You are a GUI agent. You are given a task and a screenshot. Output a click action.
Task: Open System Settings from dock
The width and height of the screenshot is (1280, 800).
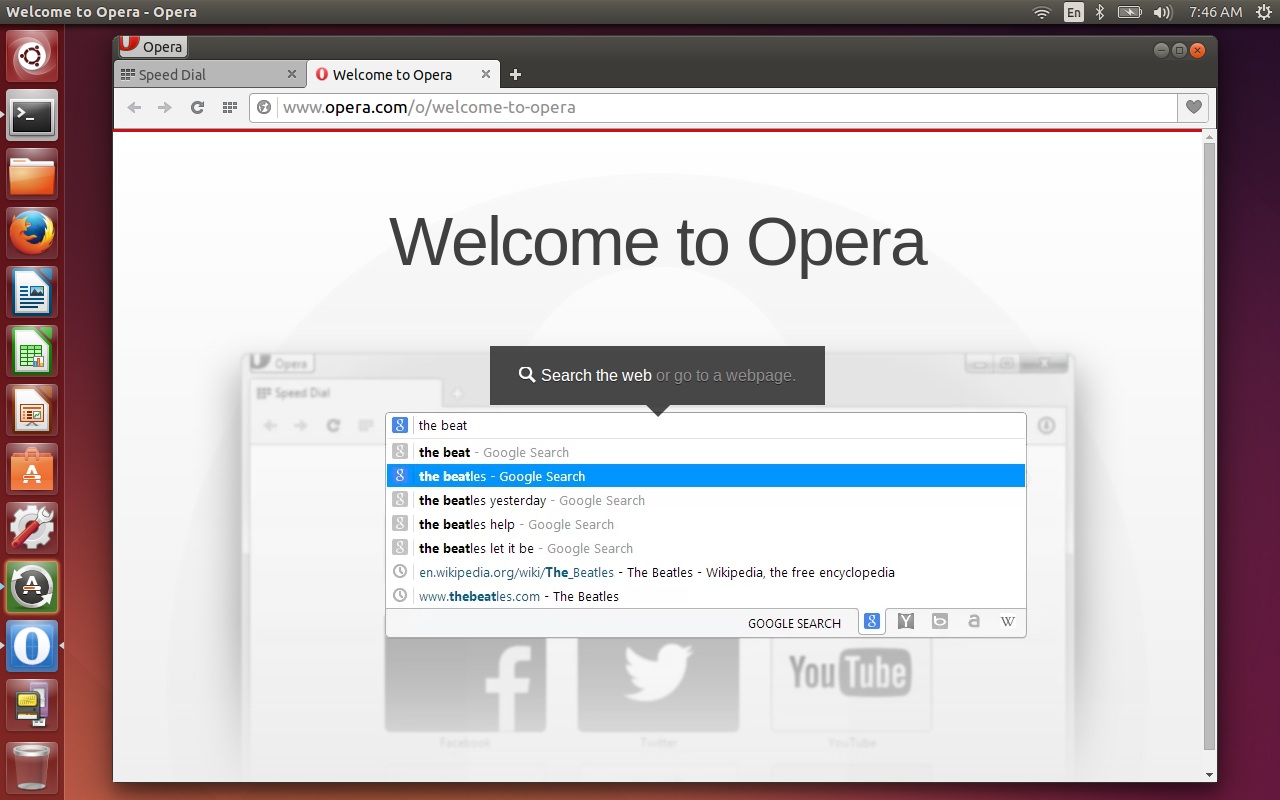[33, 528]
